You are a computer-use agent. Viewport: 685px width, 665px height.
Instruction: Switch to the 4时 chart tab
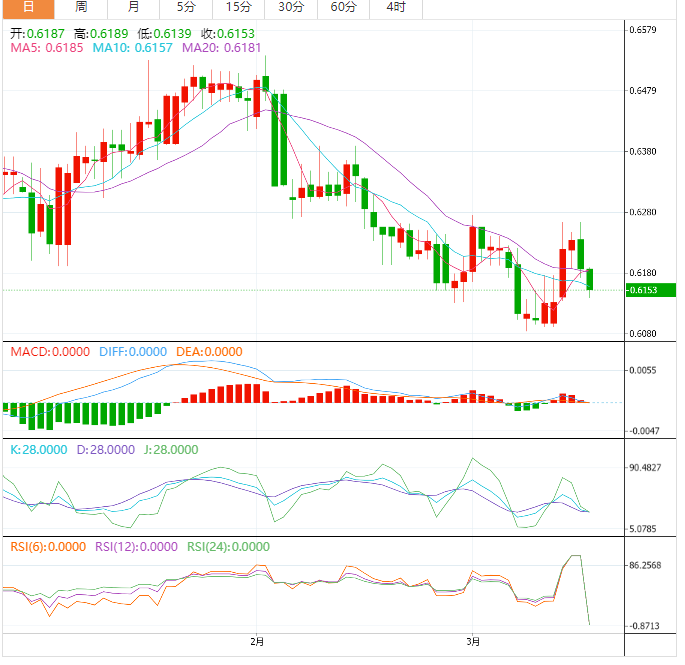pyautogui.click(x=395, y=8)
